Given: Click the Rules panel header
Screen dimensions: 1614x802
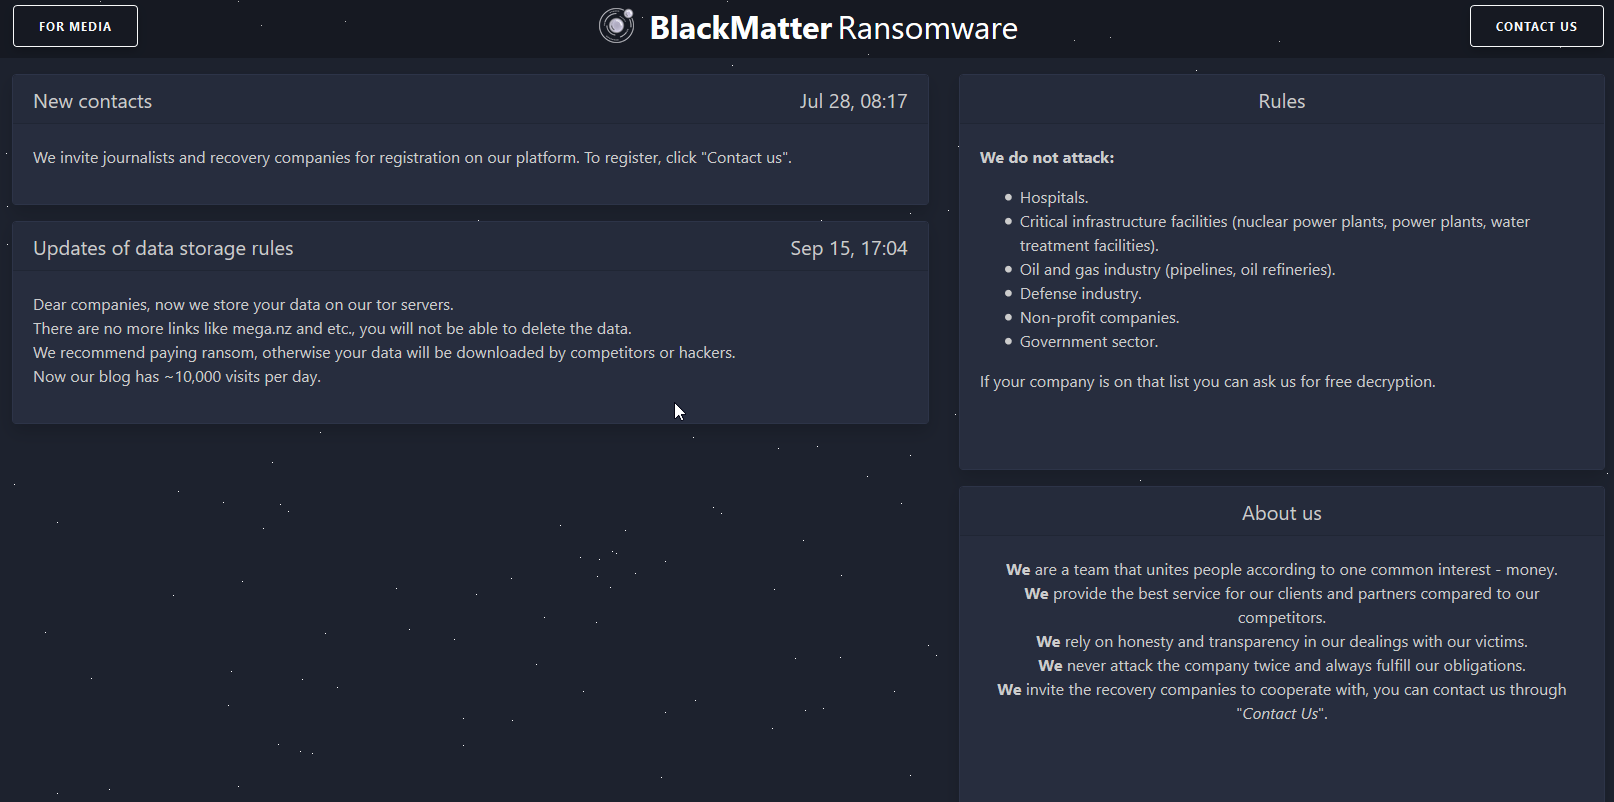Looking at the screenshot, I should pos(1281,101).
